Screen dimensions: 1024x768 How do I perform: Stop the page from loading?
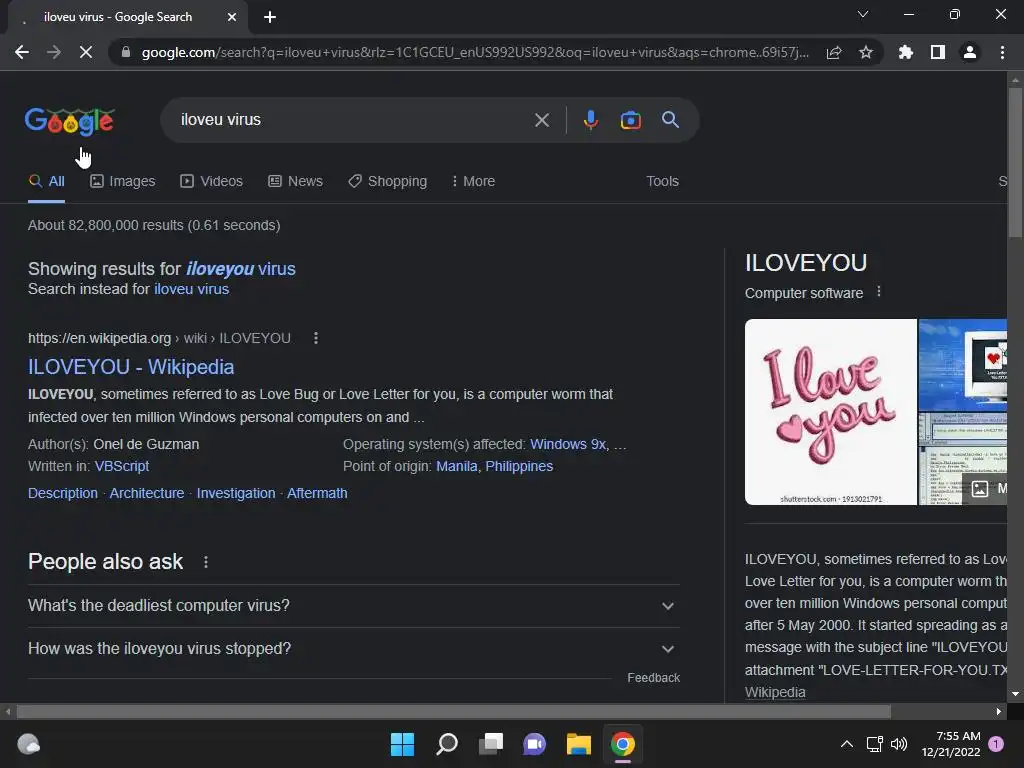click(86, 52)
